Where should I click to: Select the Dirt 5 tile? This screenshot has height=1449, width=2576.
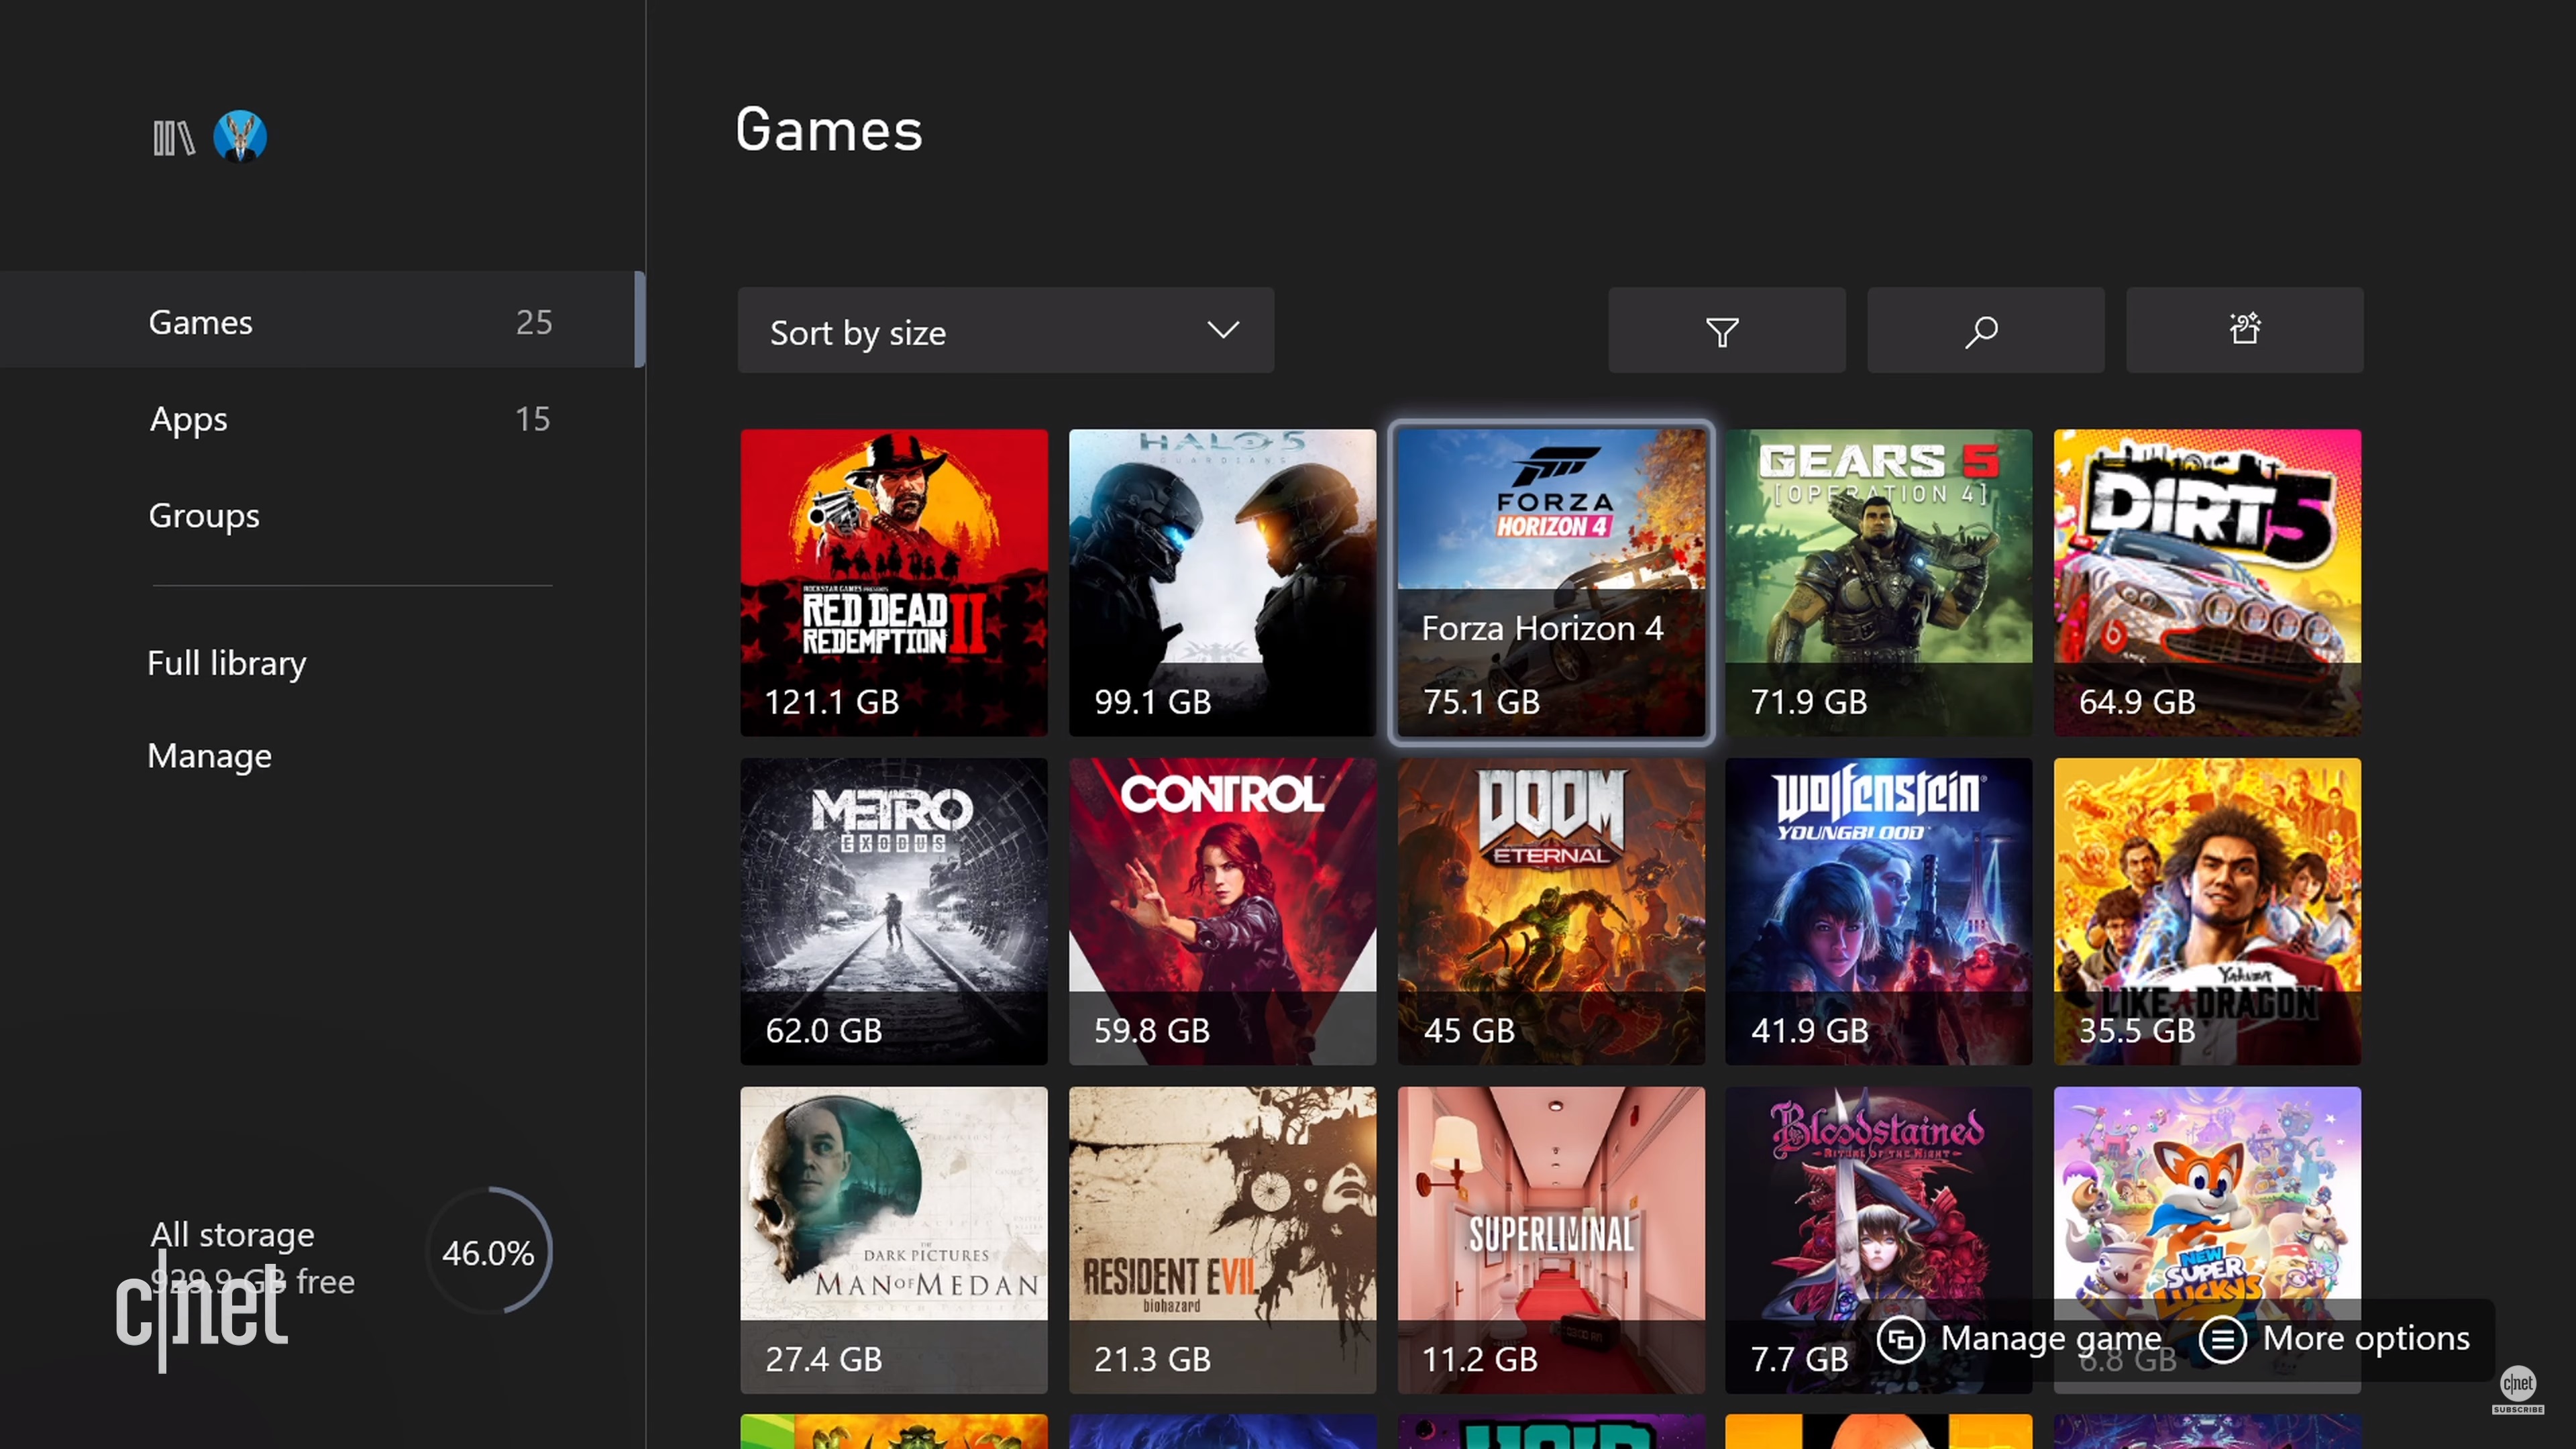pos(2207,583)
